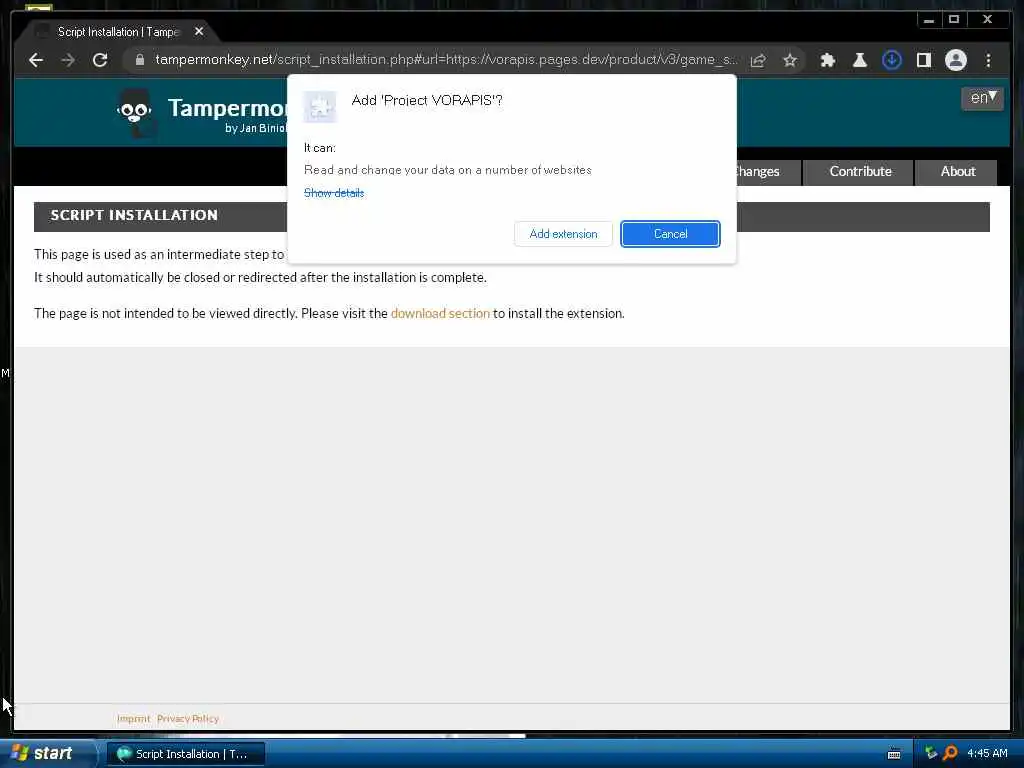1024x768 pixels.
Task: Click the SCRIPT INSTALLATION heading
Action: coord(134,216)
